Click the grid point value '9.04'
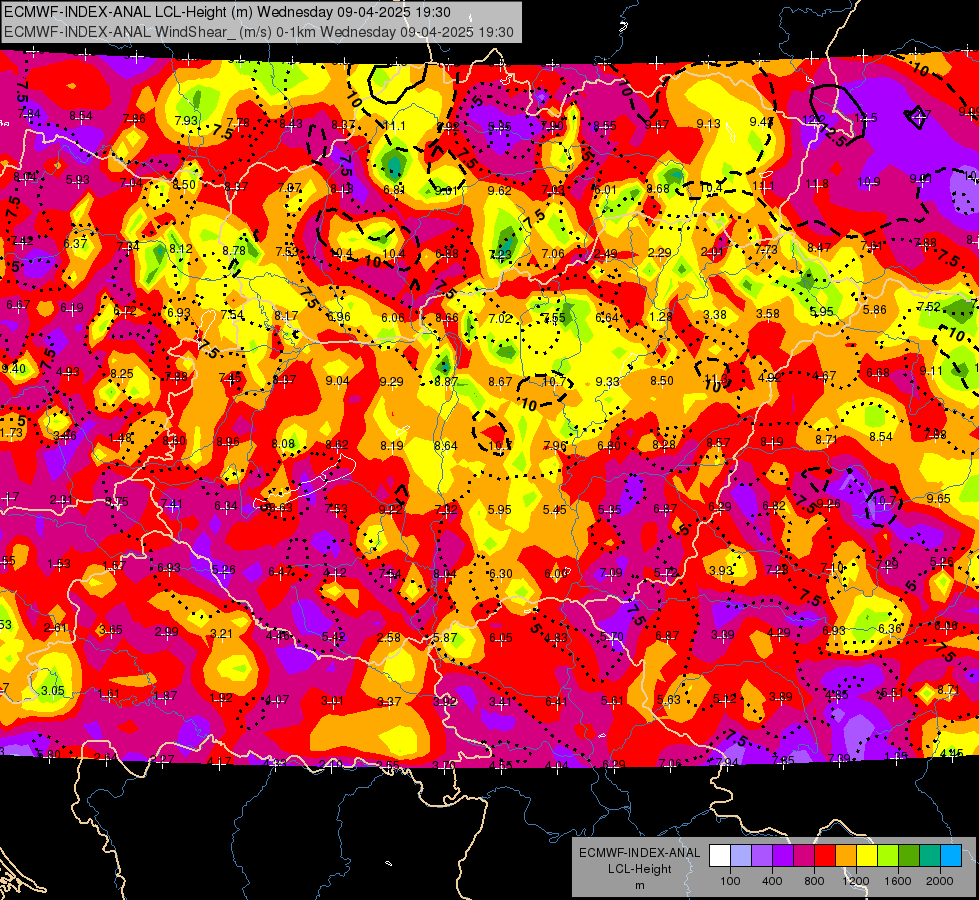 (x=337, y=380)
